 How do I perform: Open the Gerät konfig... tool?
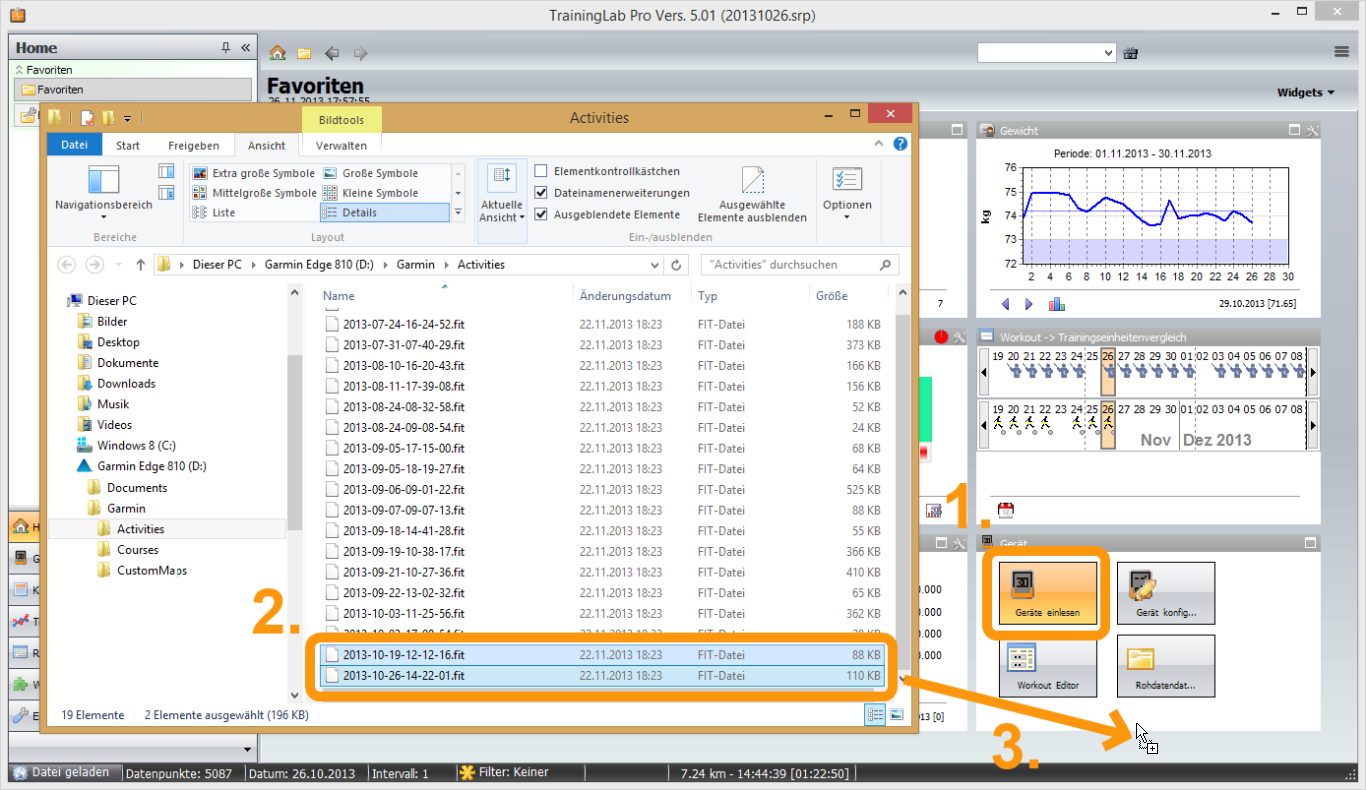point(1166,594)
